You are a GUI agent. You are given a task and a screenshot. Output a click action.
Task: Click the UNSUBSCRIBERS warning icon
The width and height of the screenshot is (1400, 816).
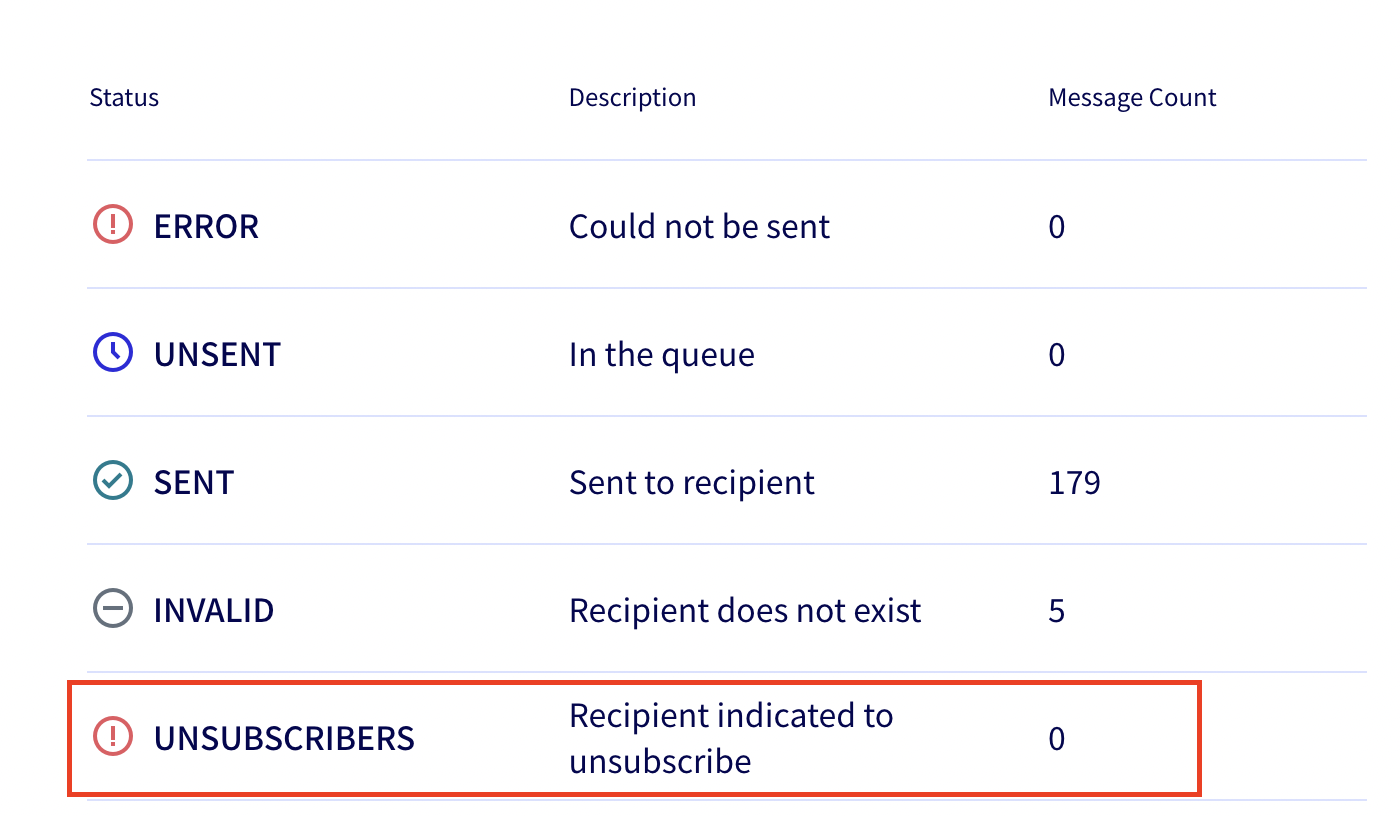click(x=112, y=737)
